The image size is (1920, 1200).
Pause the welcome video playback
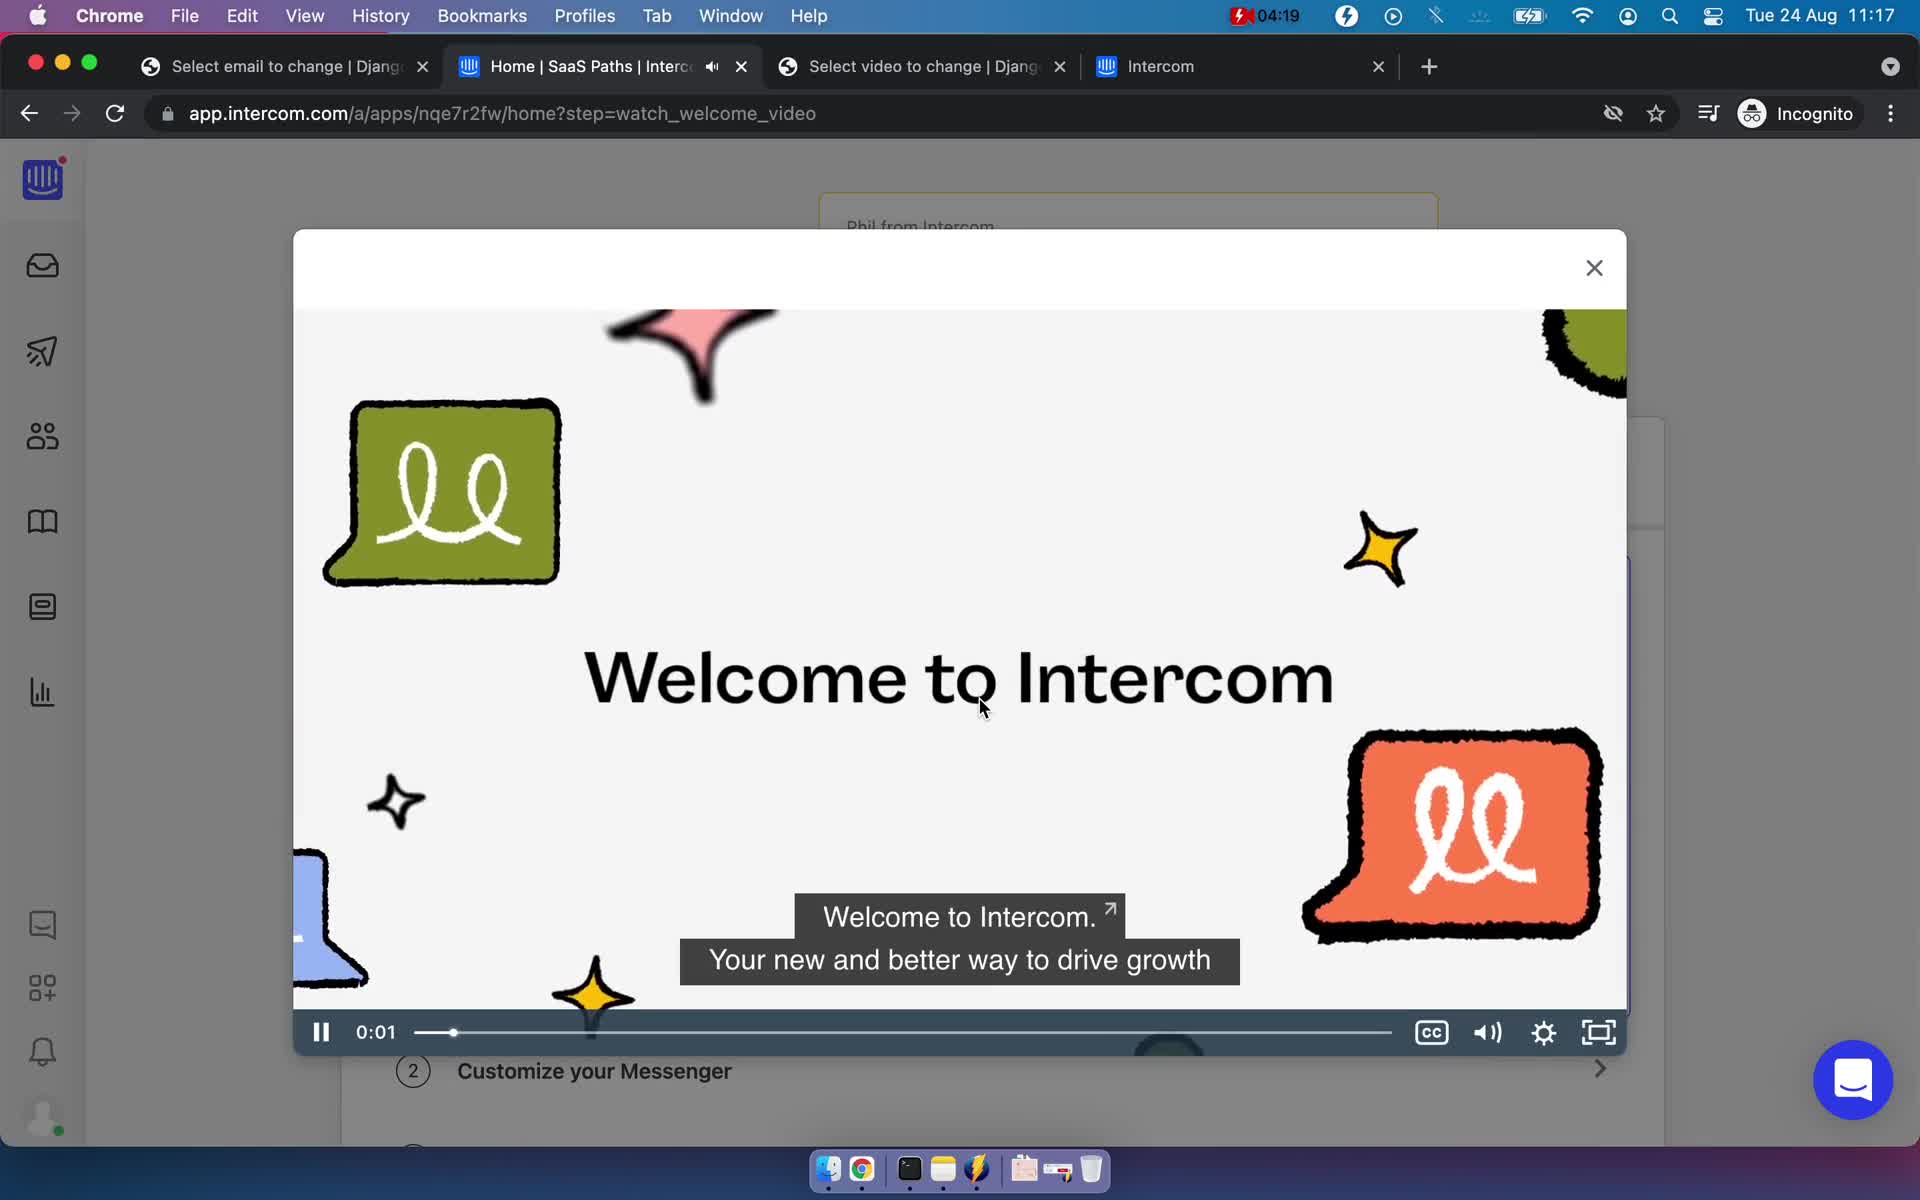(319, 1031)
